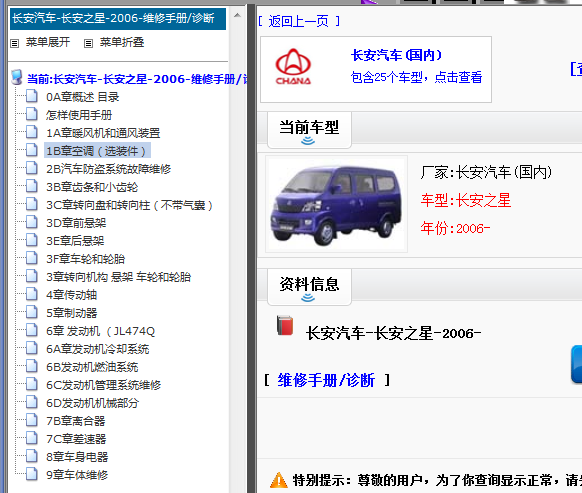Open the 长安汽车(国内) brand link
Screen dimensions: 582x493
point(396,55)
